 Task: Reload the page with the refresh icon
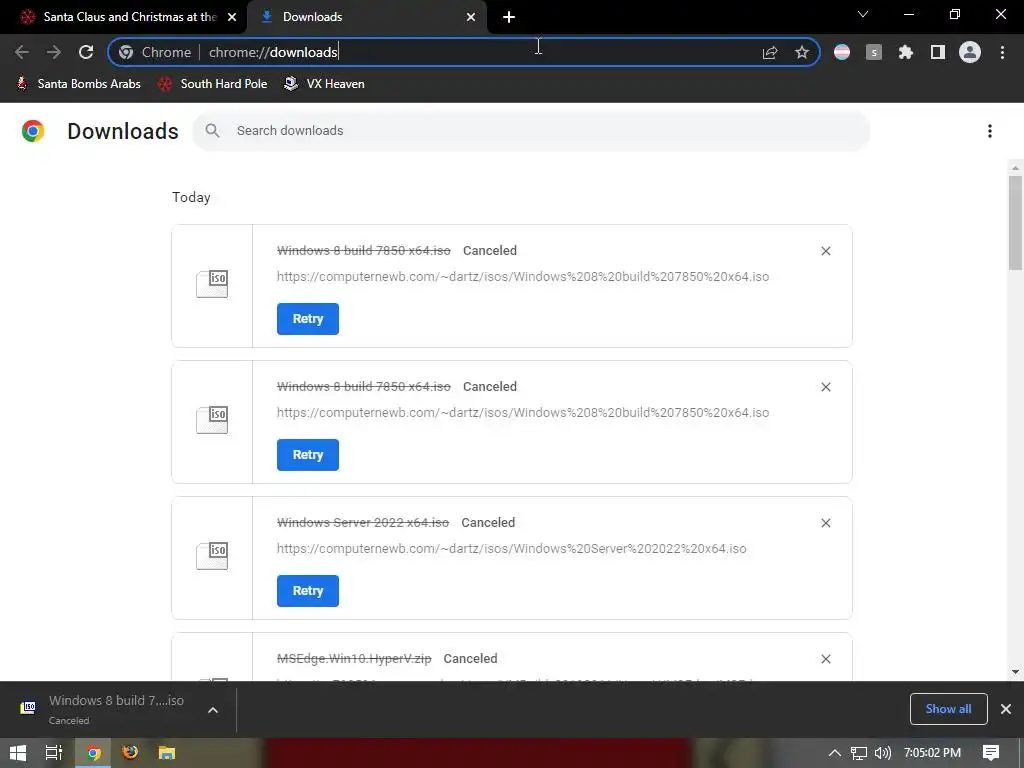click(86, 52)
